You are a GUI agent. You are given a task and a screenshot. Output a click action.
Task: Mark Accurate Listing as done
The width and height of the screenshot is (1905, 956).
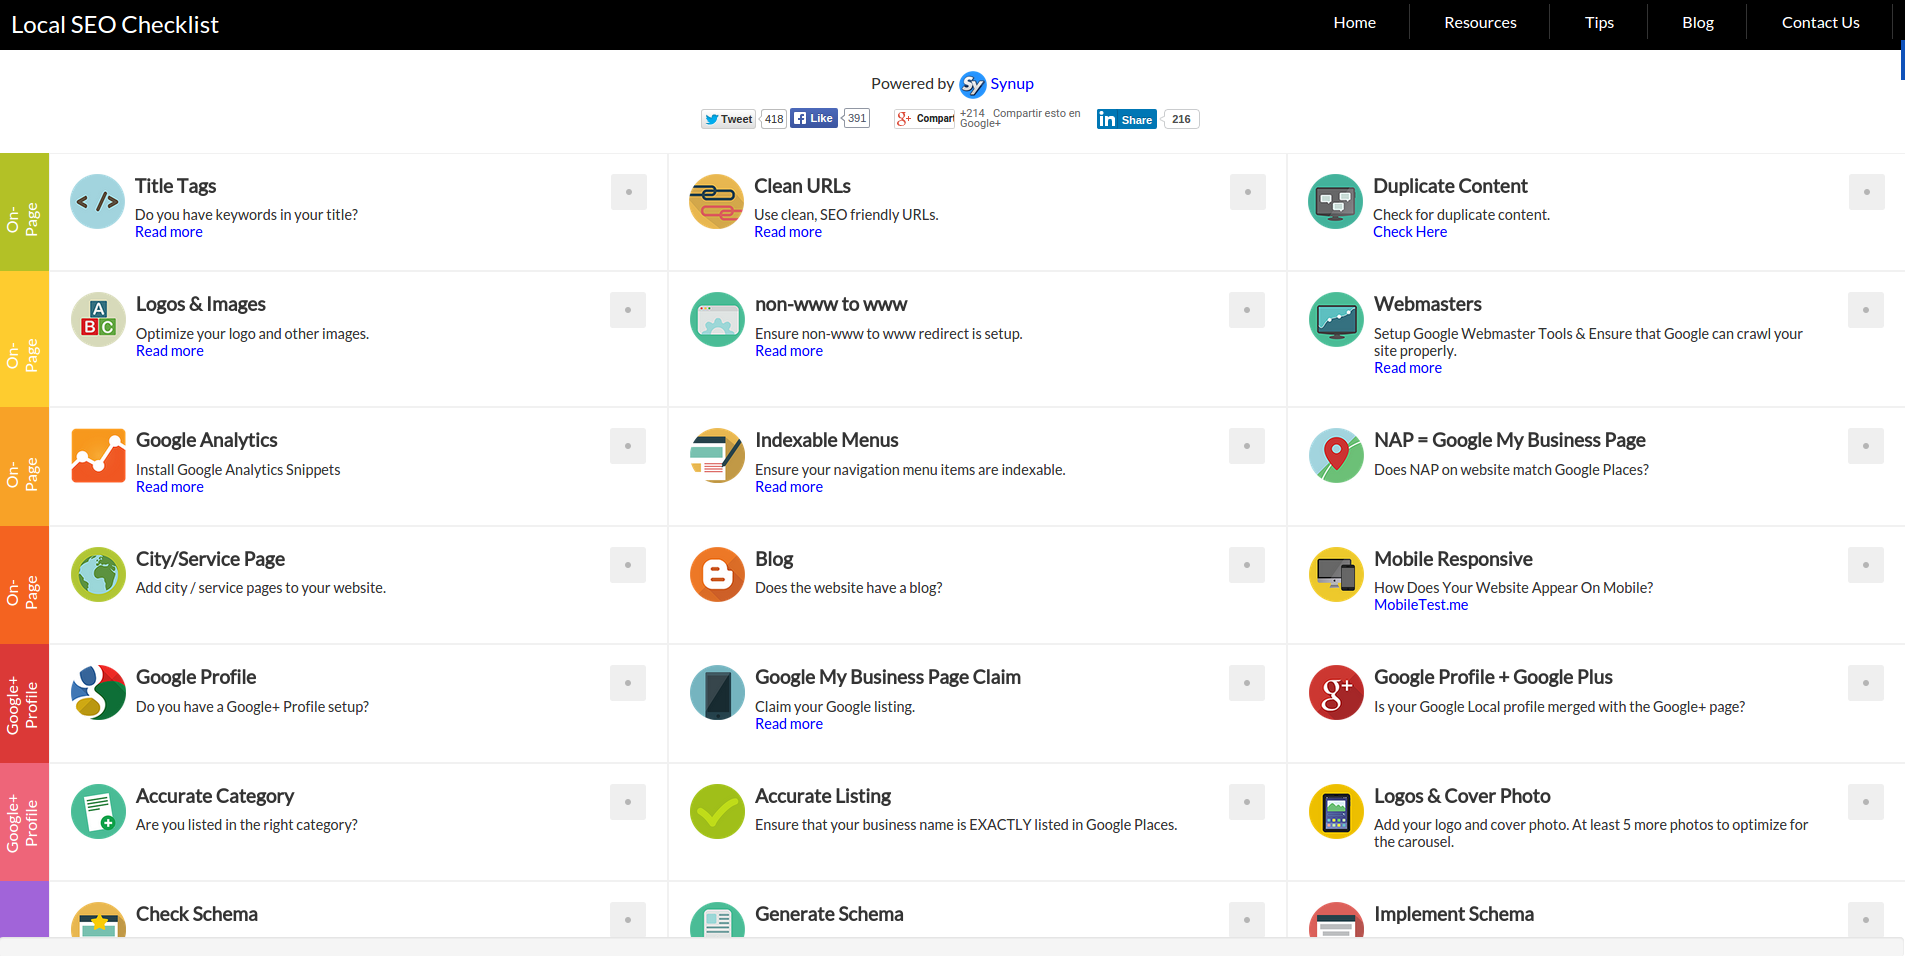coord(1247,802)
